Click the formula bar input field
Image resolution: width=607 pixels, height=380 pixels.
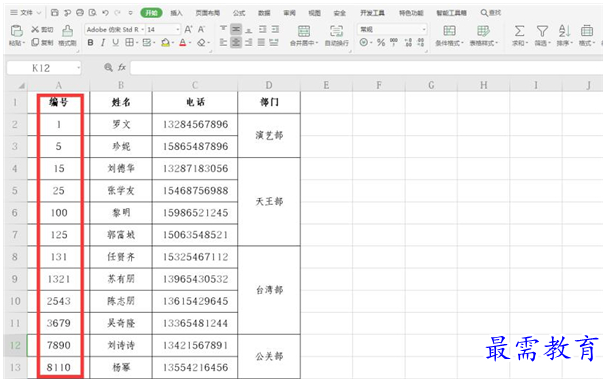pyautogui.click(x=366, y=68)
